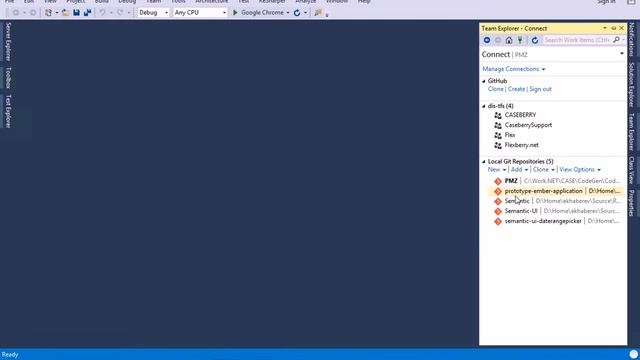This screenshot has width=640, height=360.
Task: Click the search magnifier in Team Explorer
Action: [x=616, y=40]
